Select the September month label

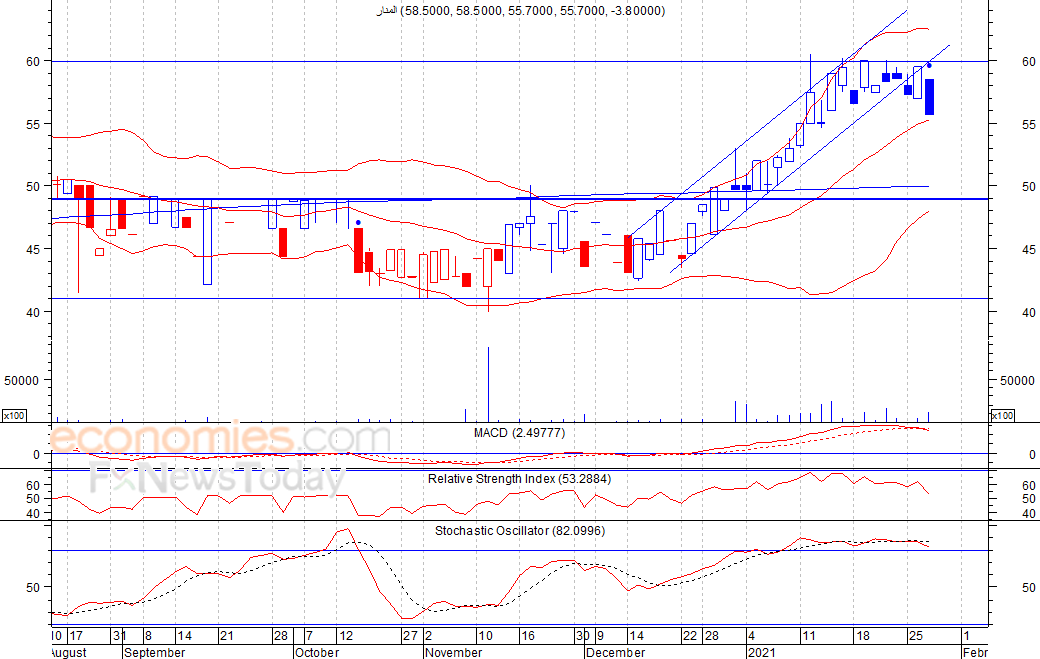(x=155, y=652)
